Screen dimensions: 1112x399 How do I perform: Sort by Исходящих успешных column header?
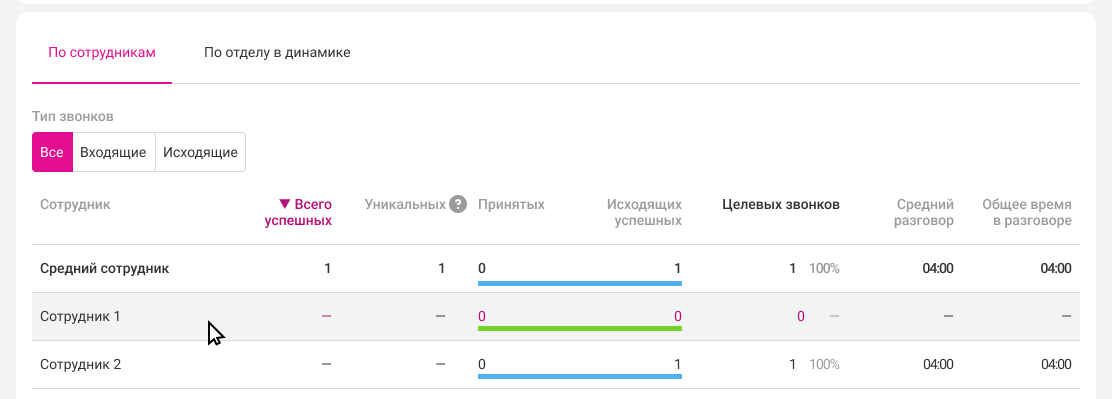point(645,213)
